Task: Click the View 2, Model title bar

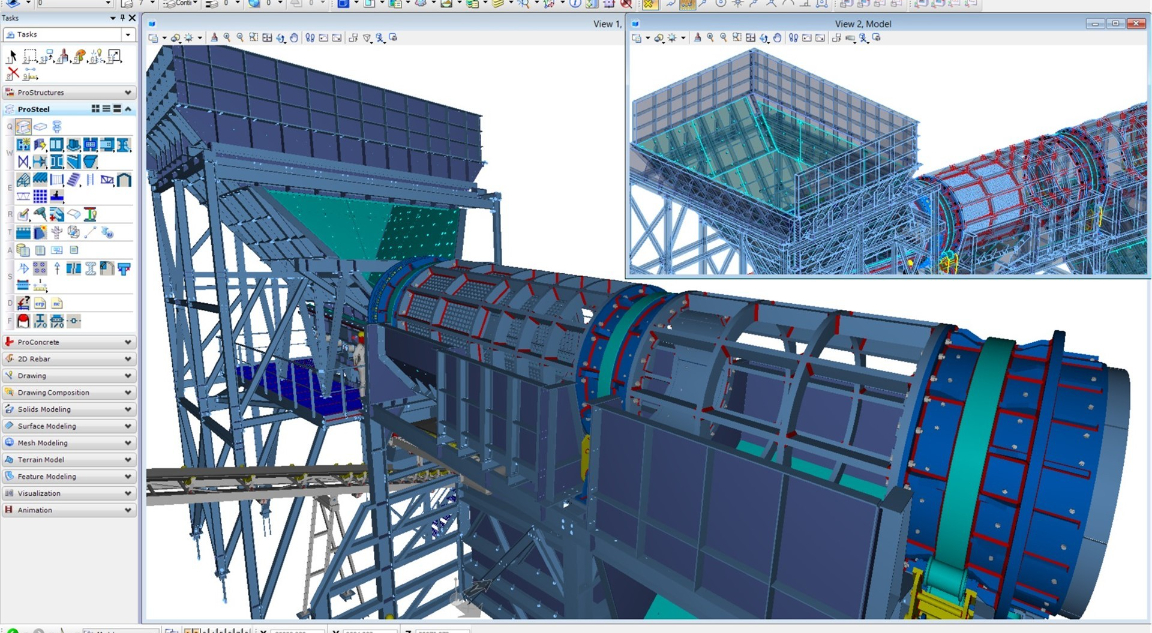Action: coord(863,23)
